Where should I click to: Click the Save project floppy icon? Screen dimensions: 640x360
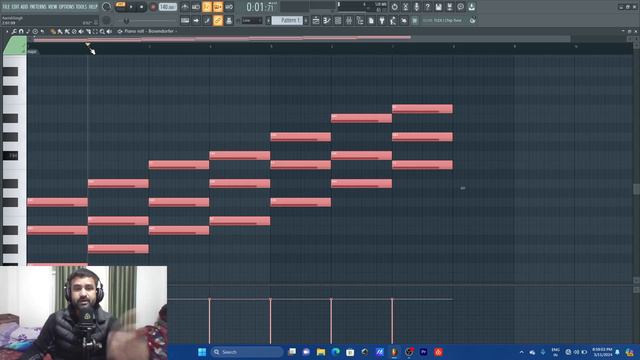tap(438, 7)
